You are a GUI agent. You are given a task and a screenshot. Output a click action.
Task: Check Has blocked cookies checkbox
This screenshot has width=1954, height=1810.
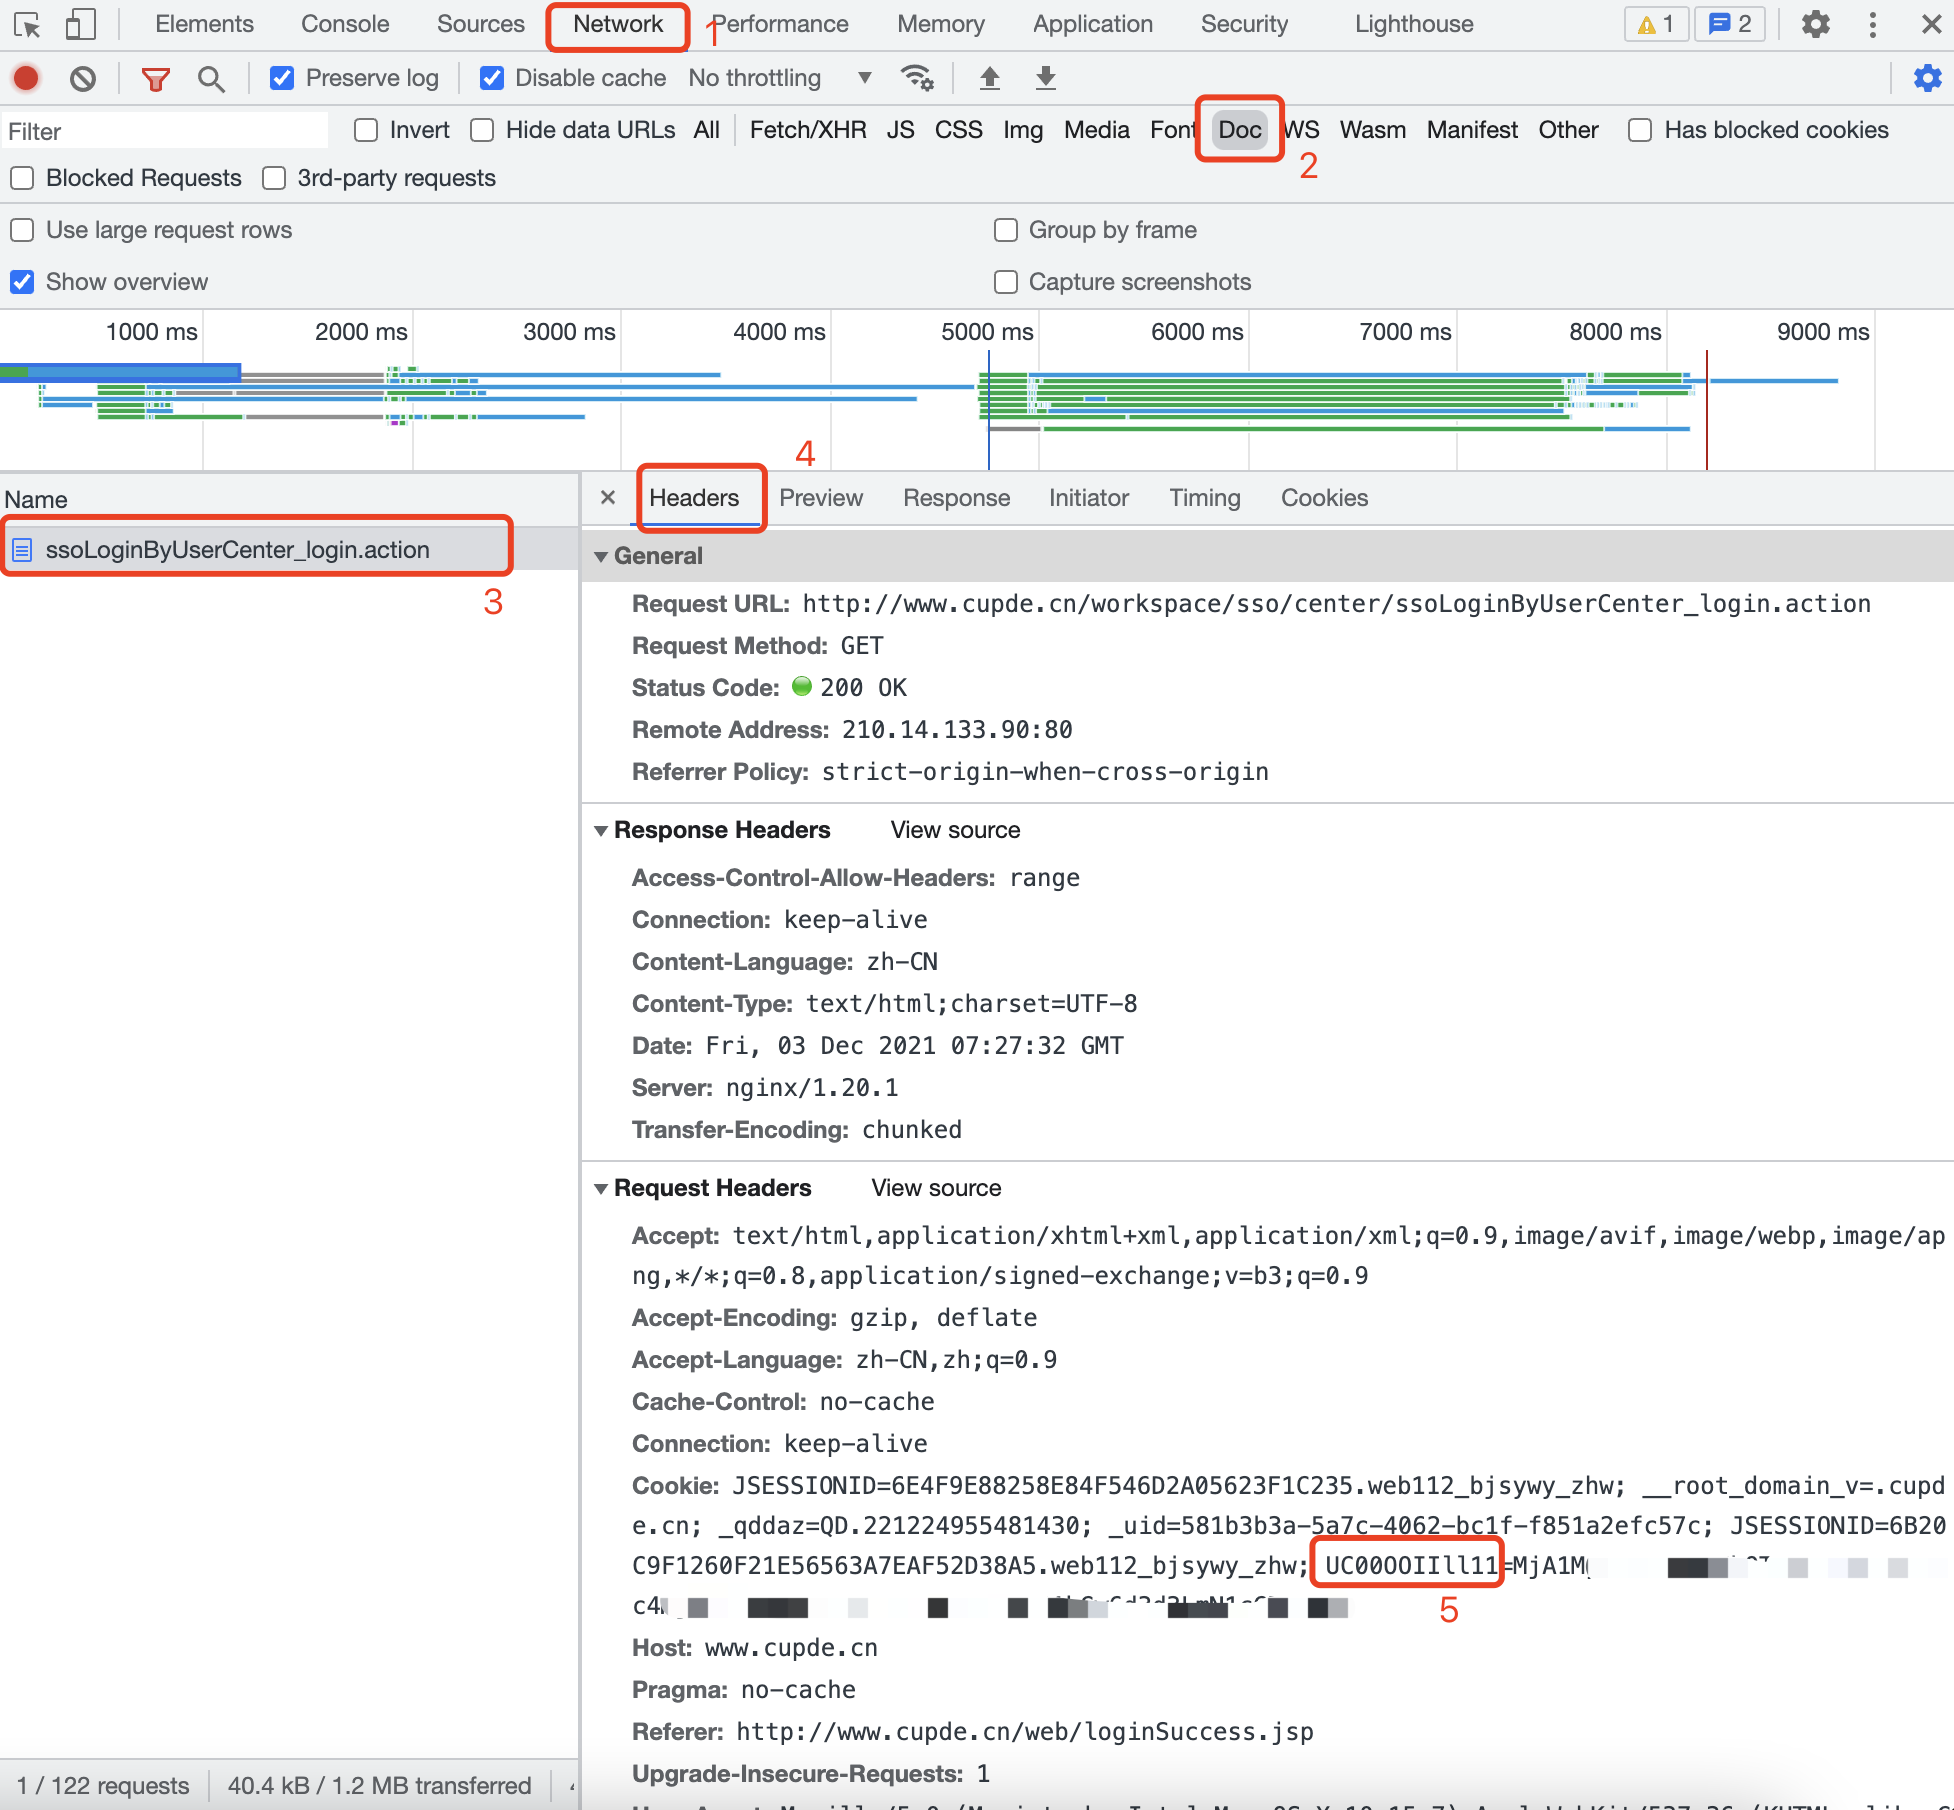[1640, 130]
